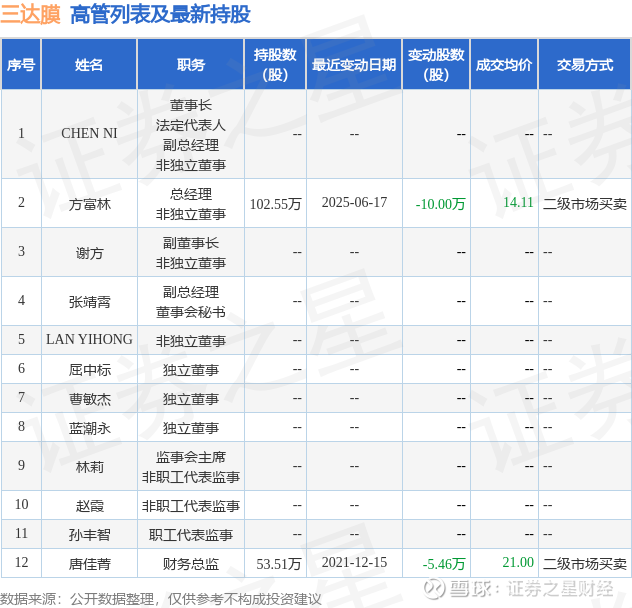
Task: Click 二级市场买卖 in 唐佳菁's row
Action: click(x=585, y=564)
